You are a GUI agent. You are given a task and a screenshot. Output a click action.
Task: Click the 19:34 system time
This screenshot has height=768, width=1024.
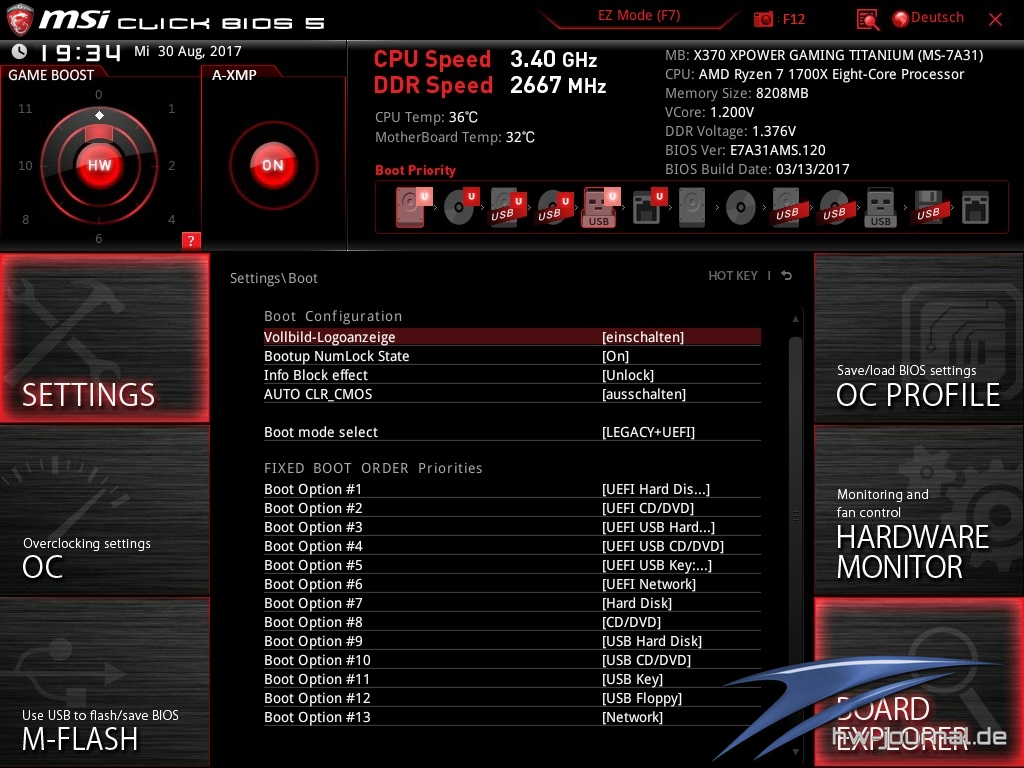click(x=80, y=52)
